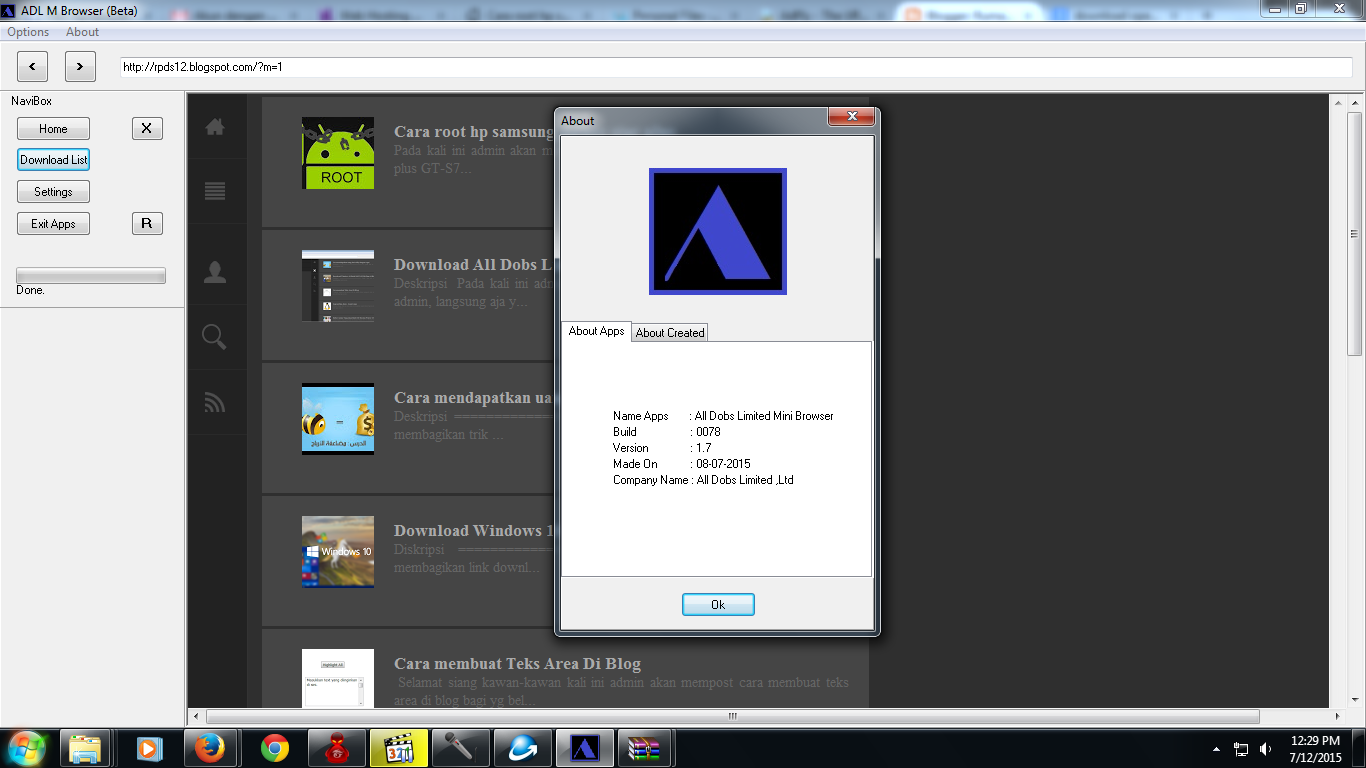Click the horizontal scrollbar thumb
This screenshot has width=1366, height=768.
732,716
